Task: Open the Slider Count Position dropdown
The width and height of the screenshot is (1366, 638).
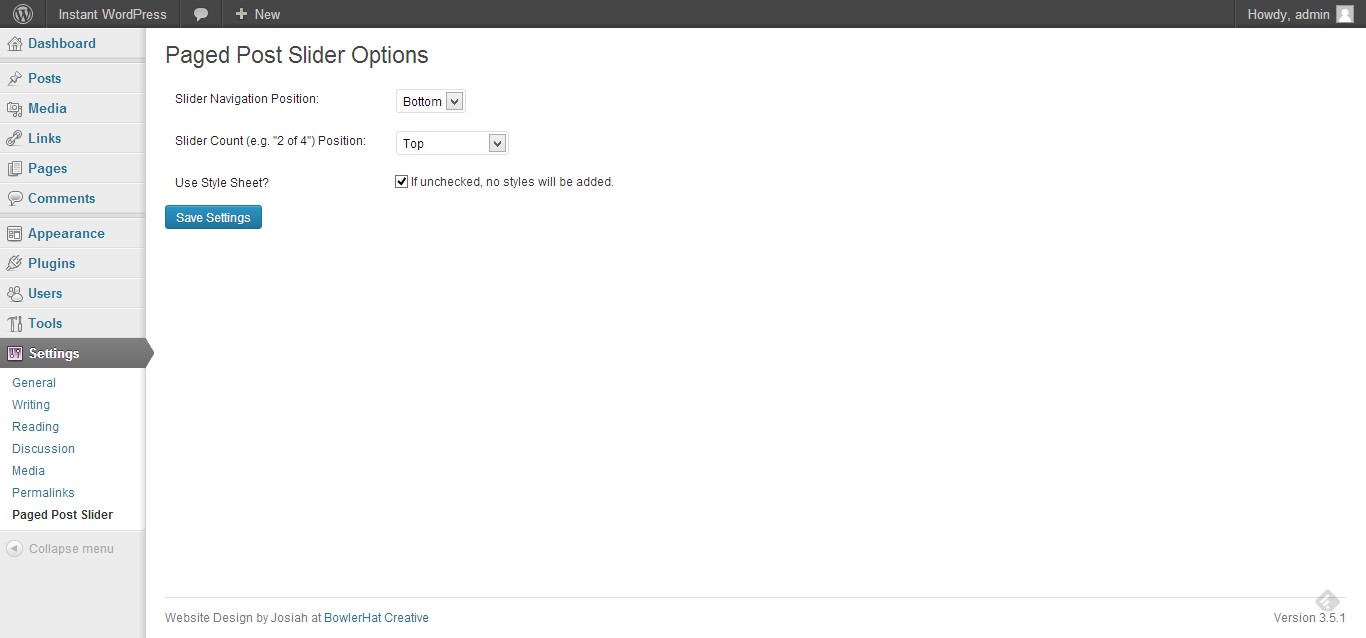Action: [x=452, y=143]
